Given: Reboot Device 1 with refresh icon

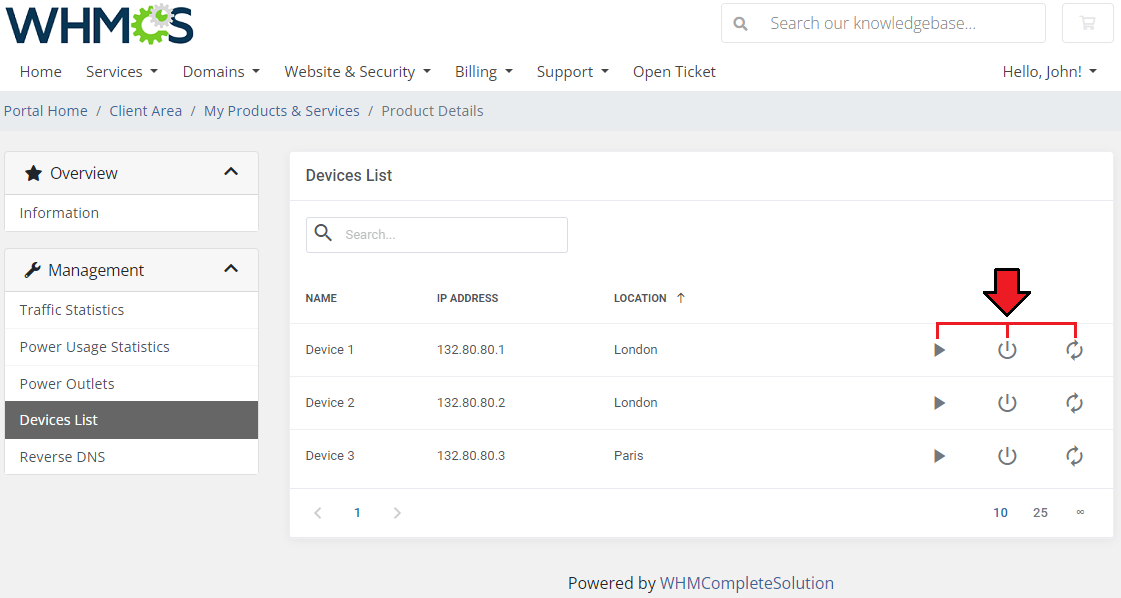Looking at the screenshot, I should coord(1074,350).
